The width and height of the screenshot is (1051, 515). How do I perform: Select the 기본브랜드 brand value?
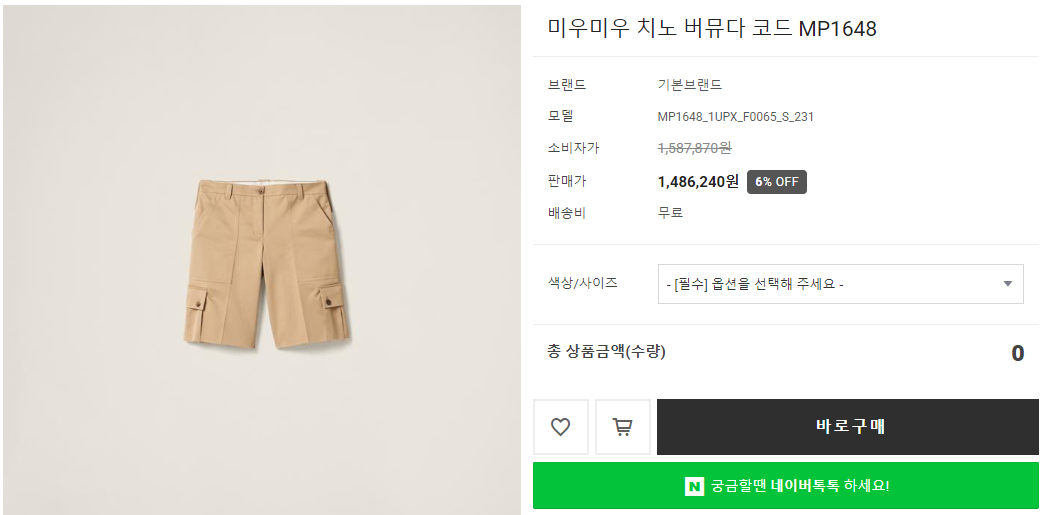click(689, 85)
